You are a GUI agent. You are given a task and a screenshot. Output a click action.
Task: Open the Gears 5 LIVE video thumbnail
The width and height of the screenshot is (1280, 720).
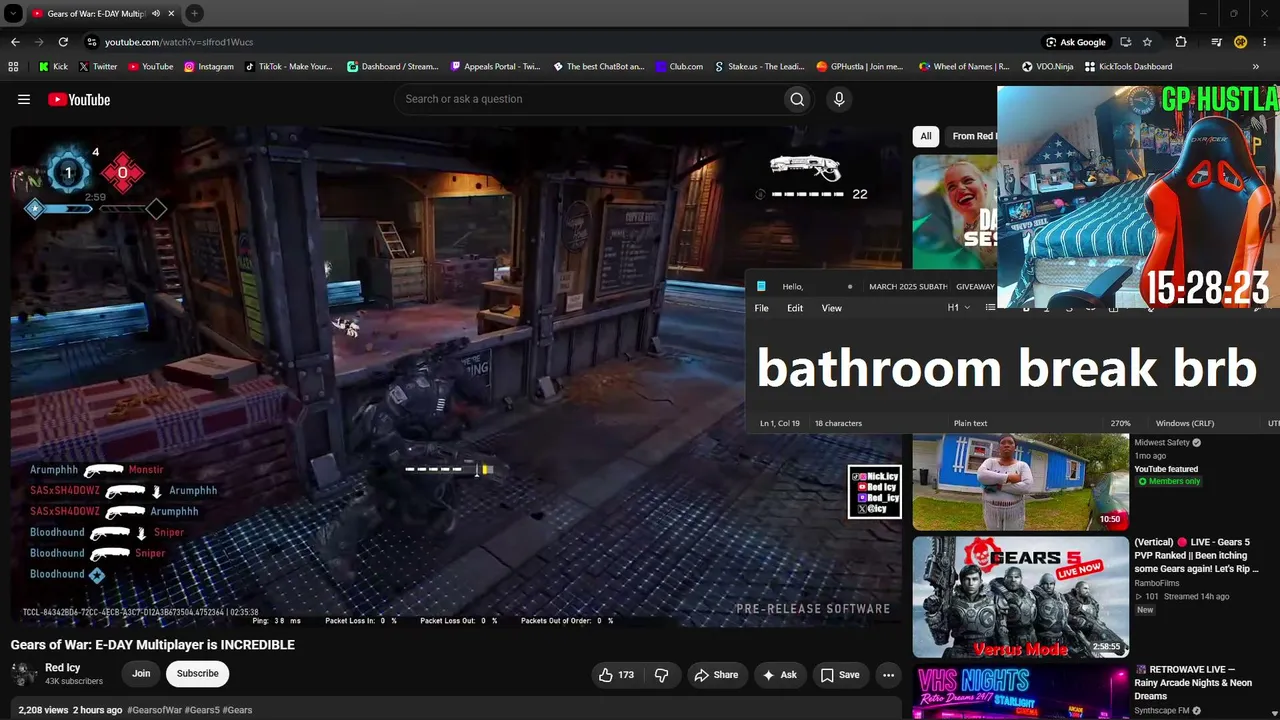pos(1021,597)
